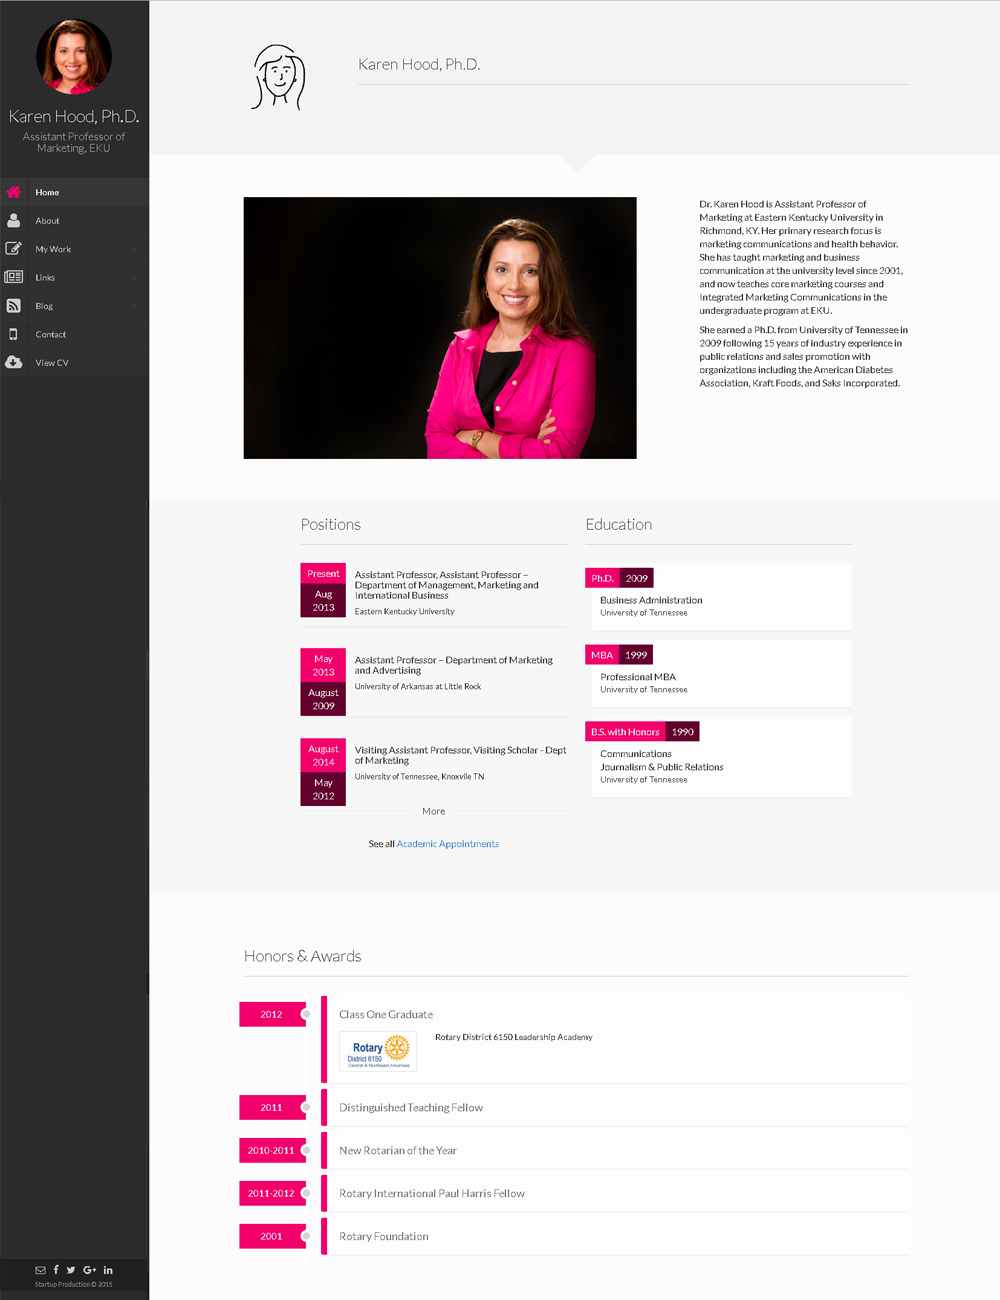Go to the About menu item

(x=47, y=221)
